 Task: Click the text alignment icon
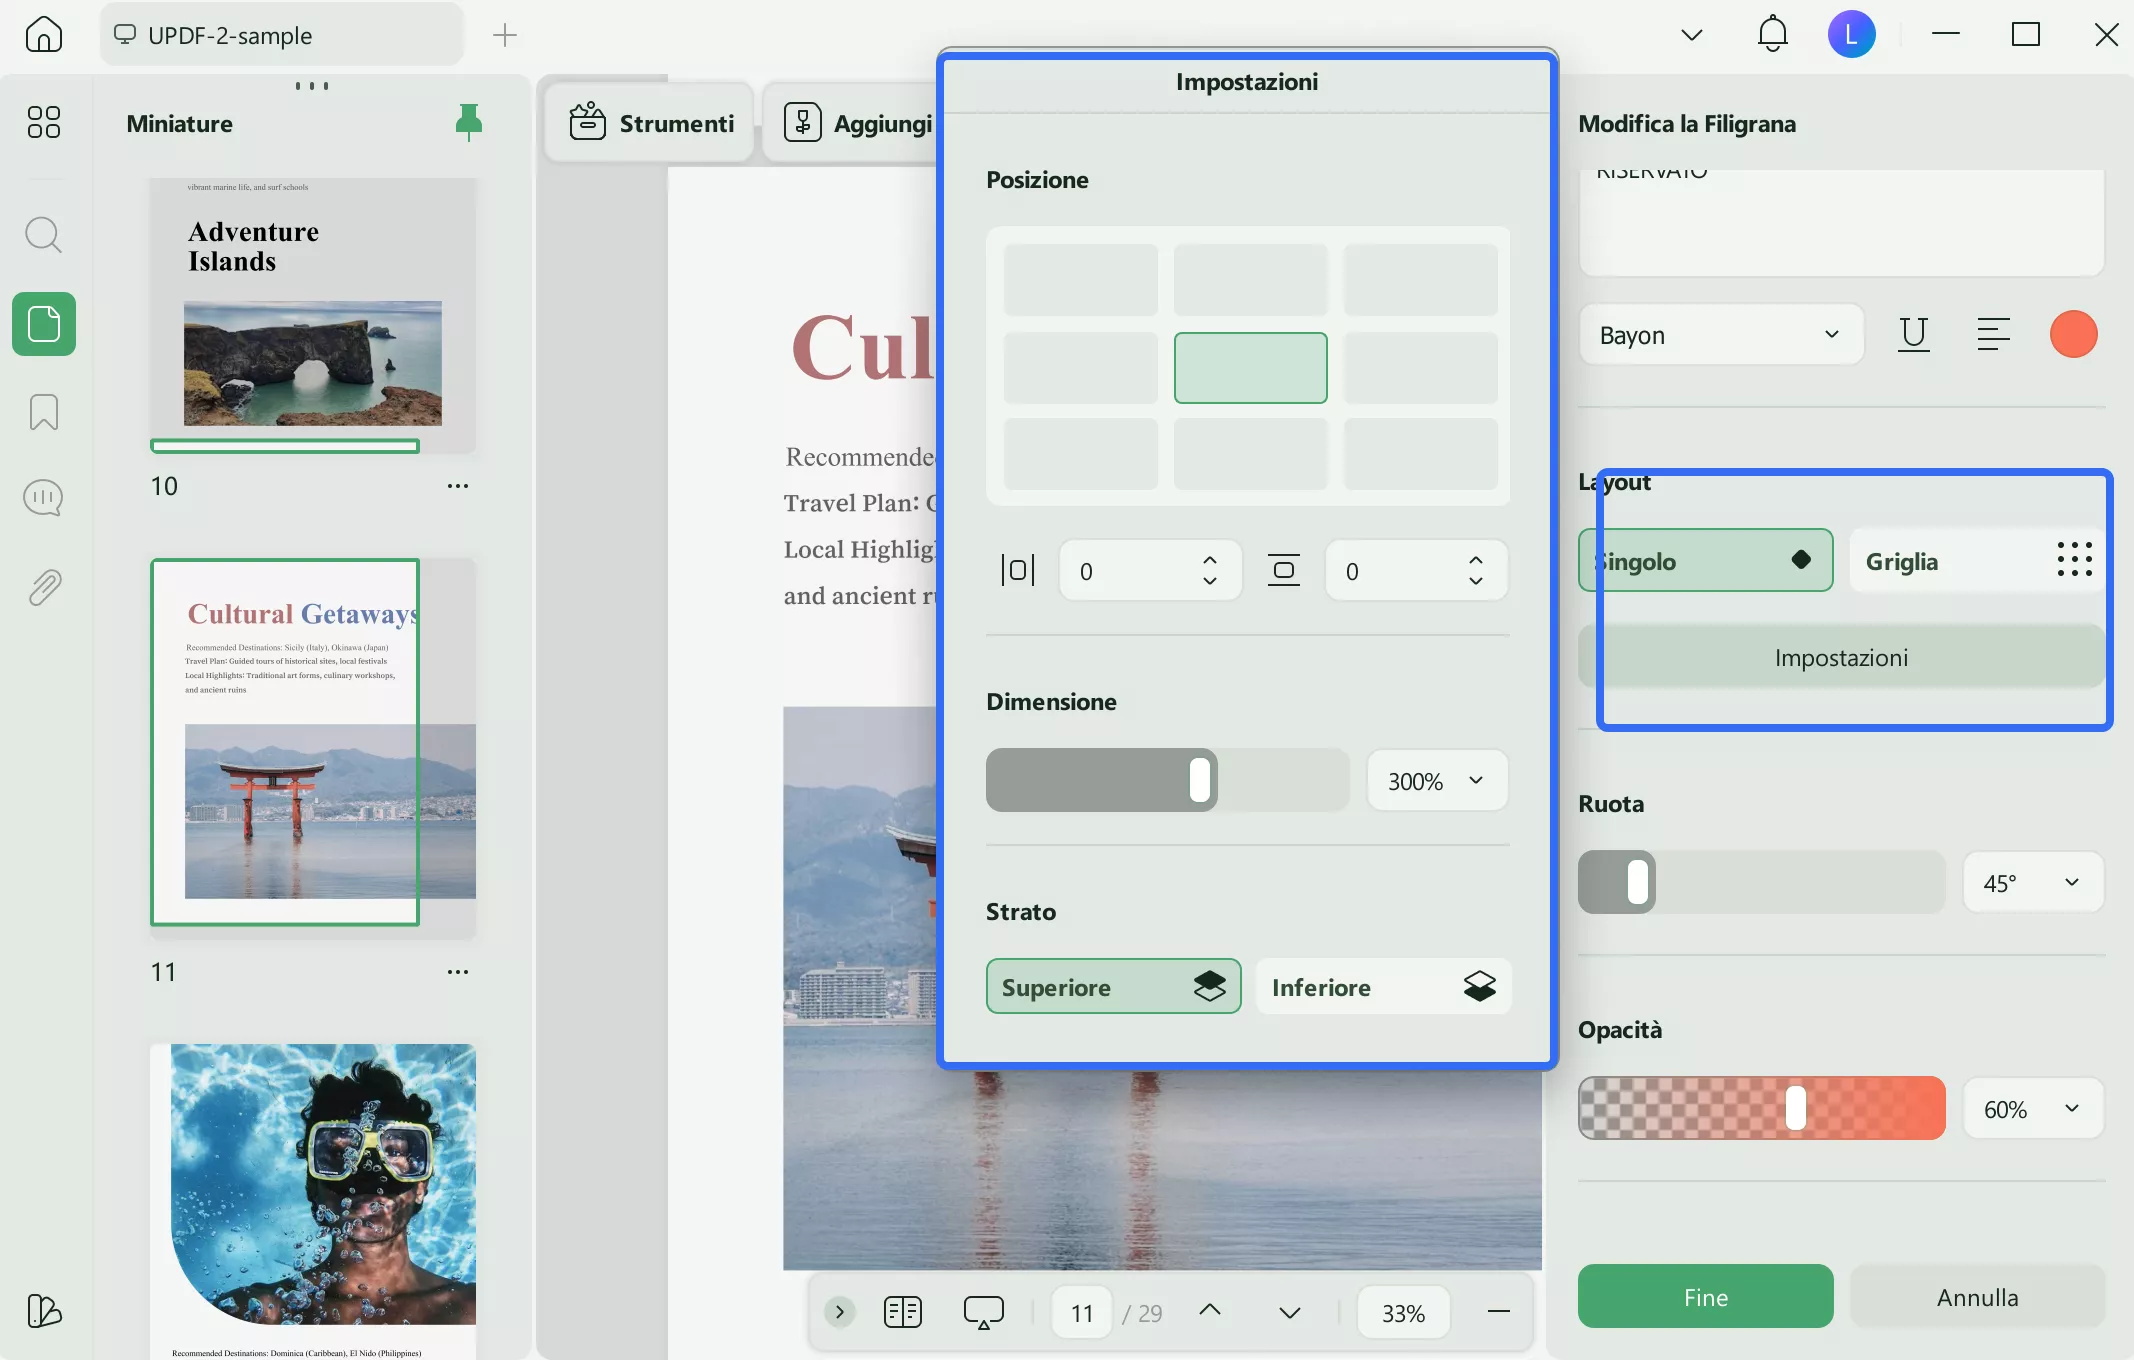pyautogui.click(x=1992, y=334)
